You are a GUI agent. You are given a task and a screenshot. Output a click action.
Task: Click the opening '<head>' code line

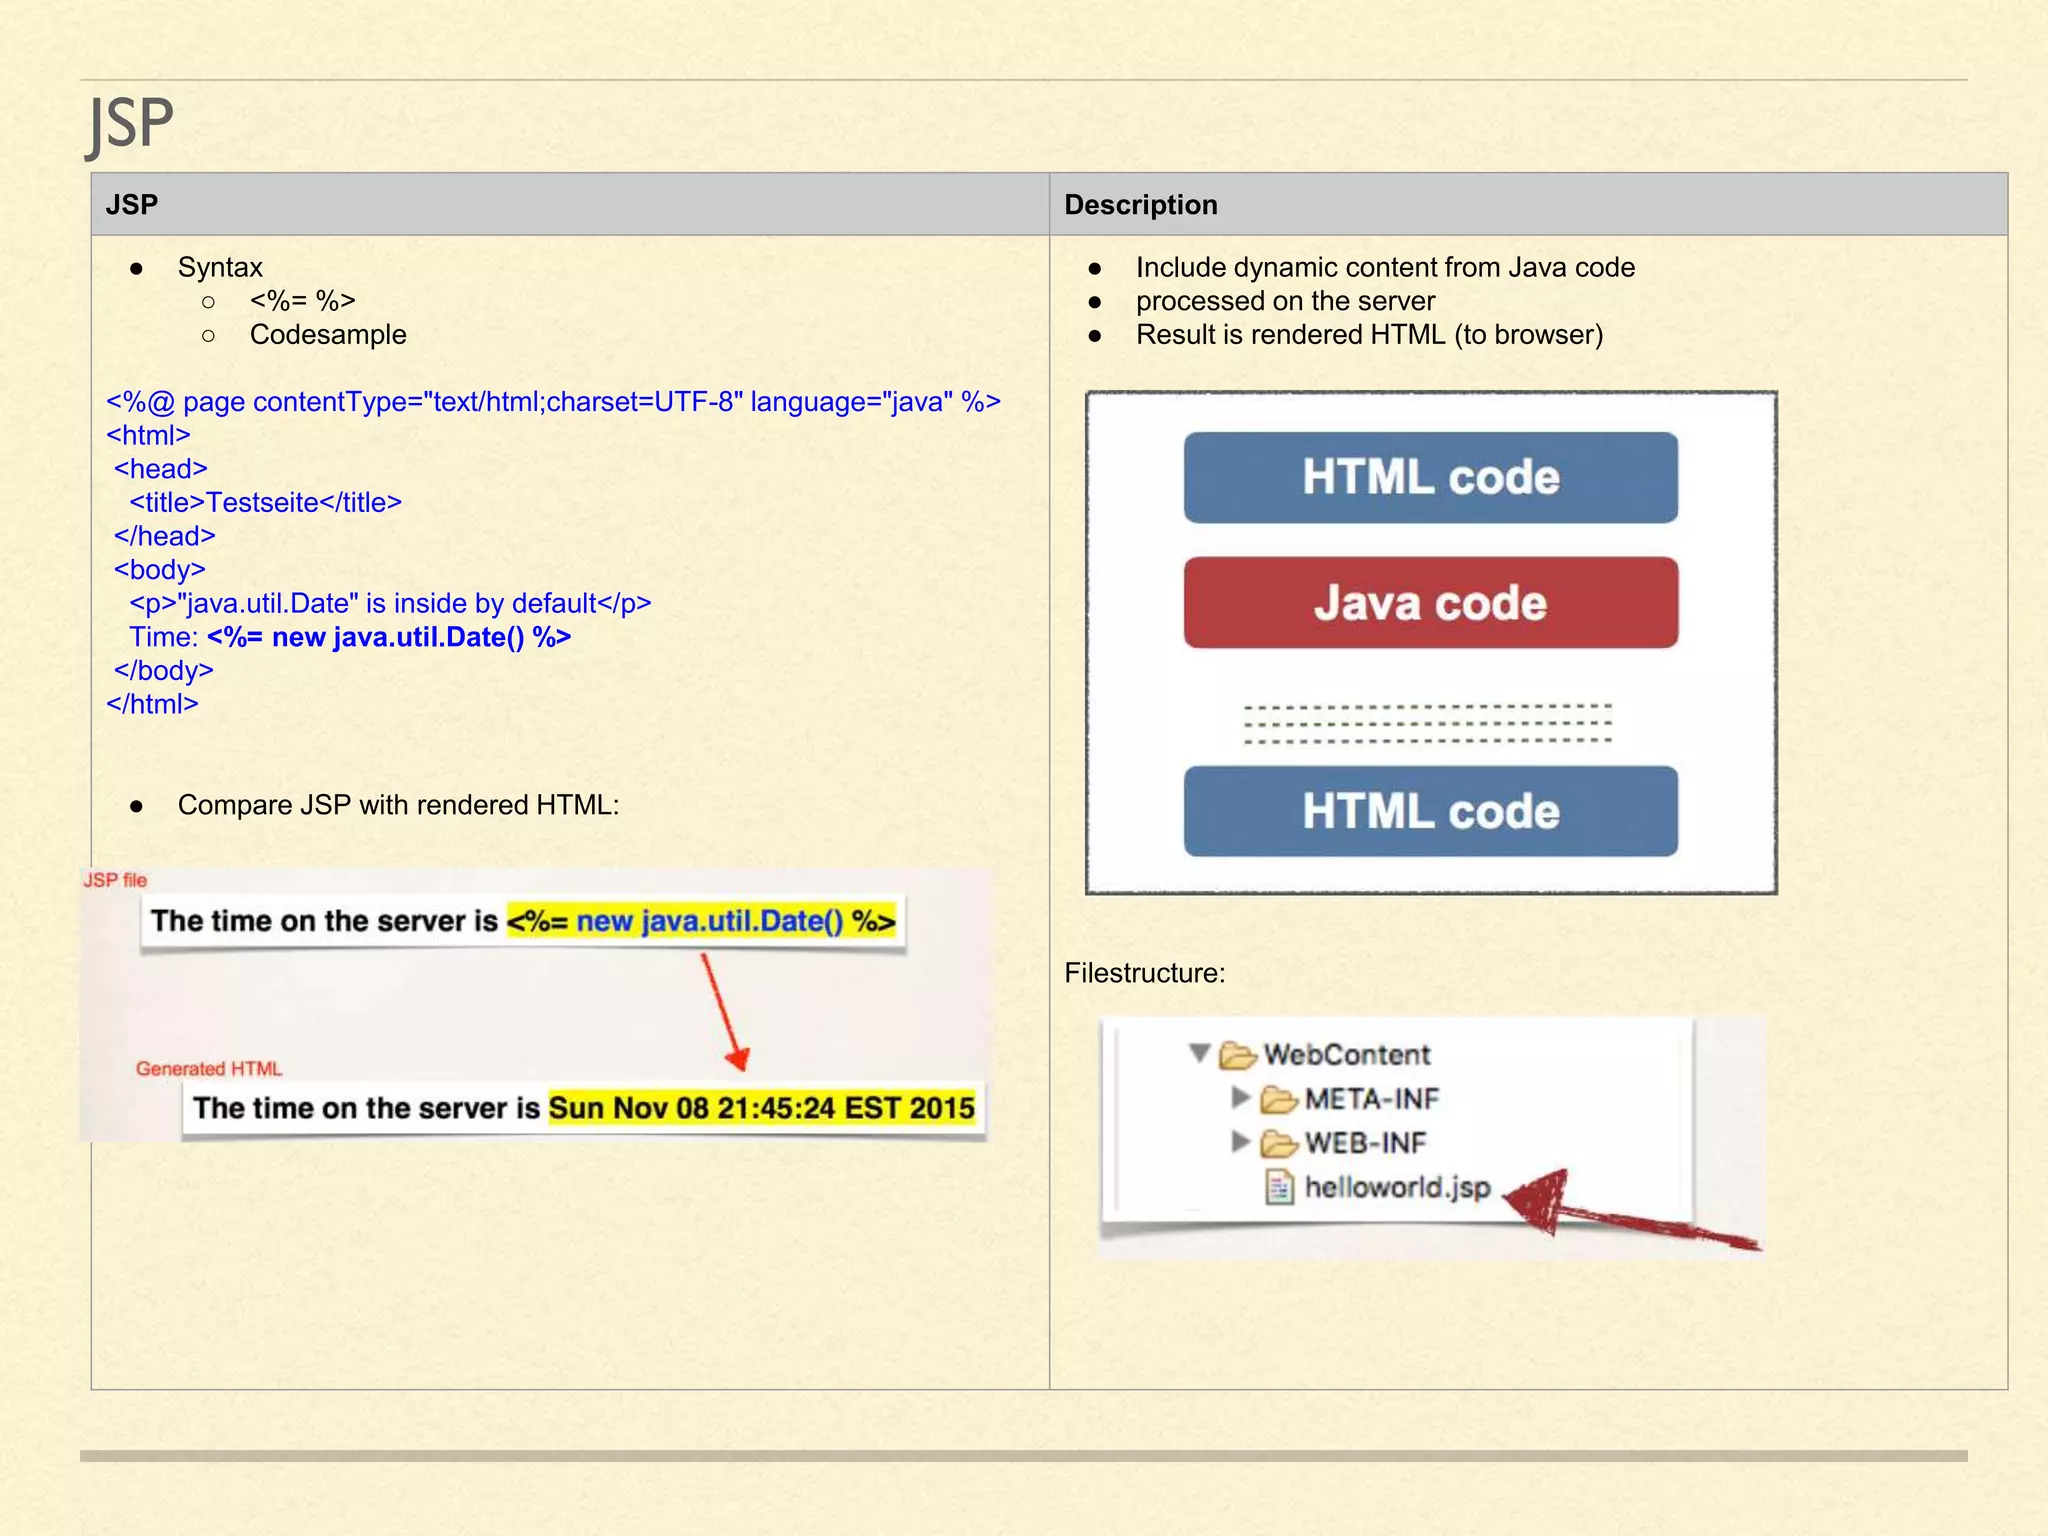click(x=160, y=469)
